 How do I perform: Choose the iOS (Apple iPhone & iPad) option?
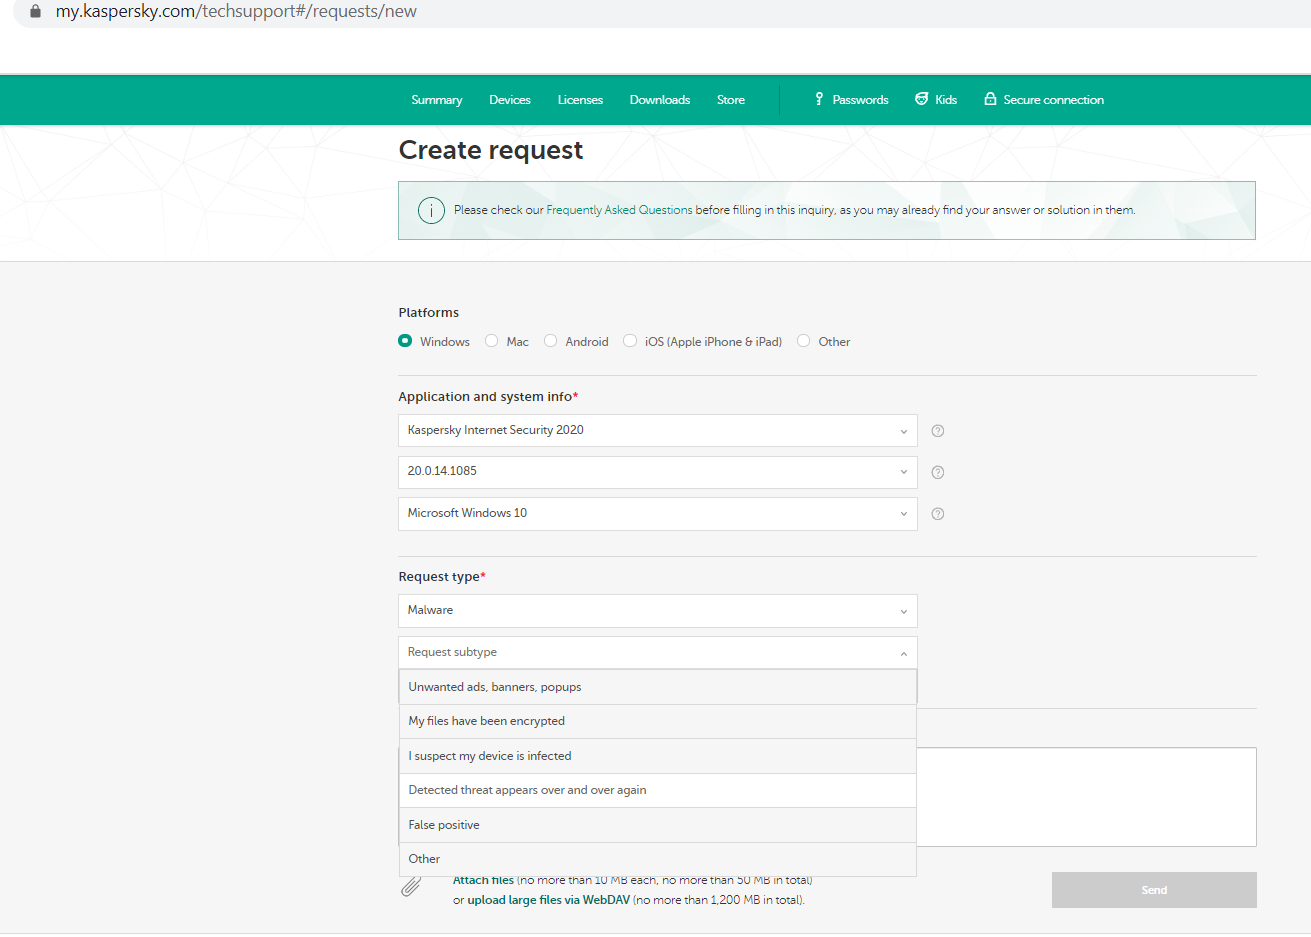coord(630,341)
